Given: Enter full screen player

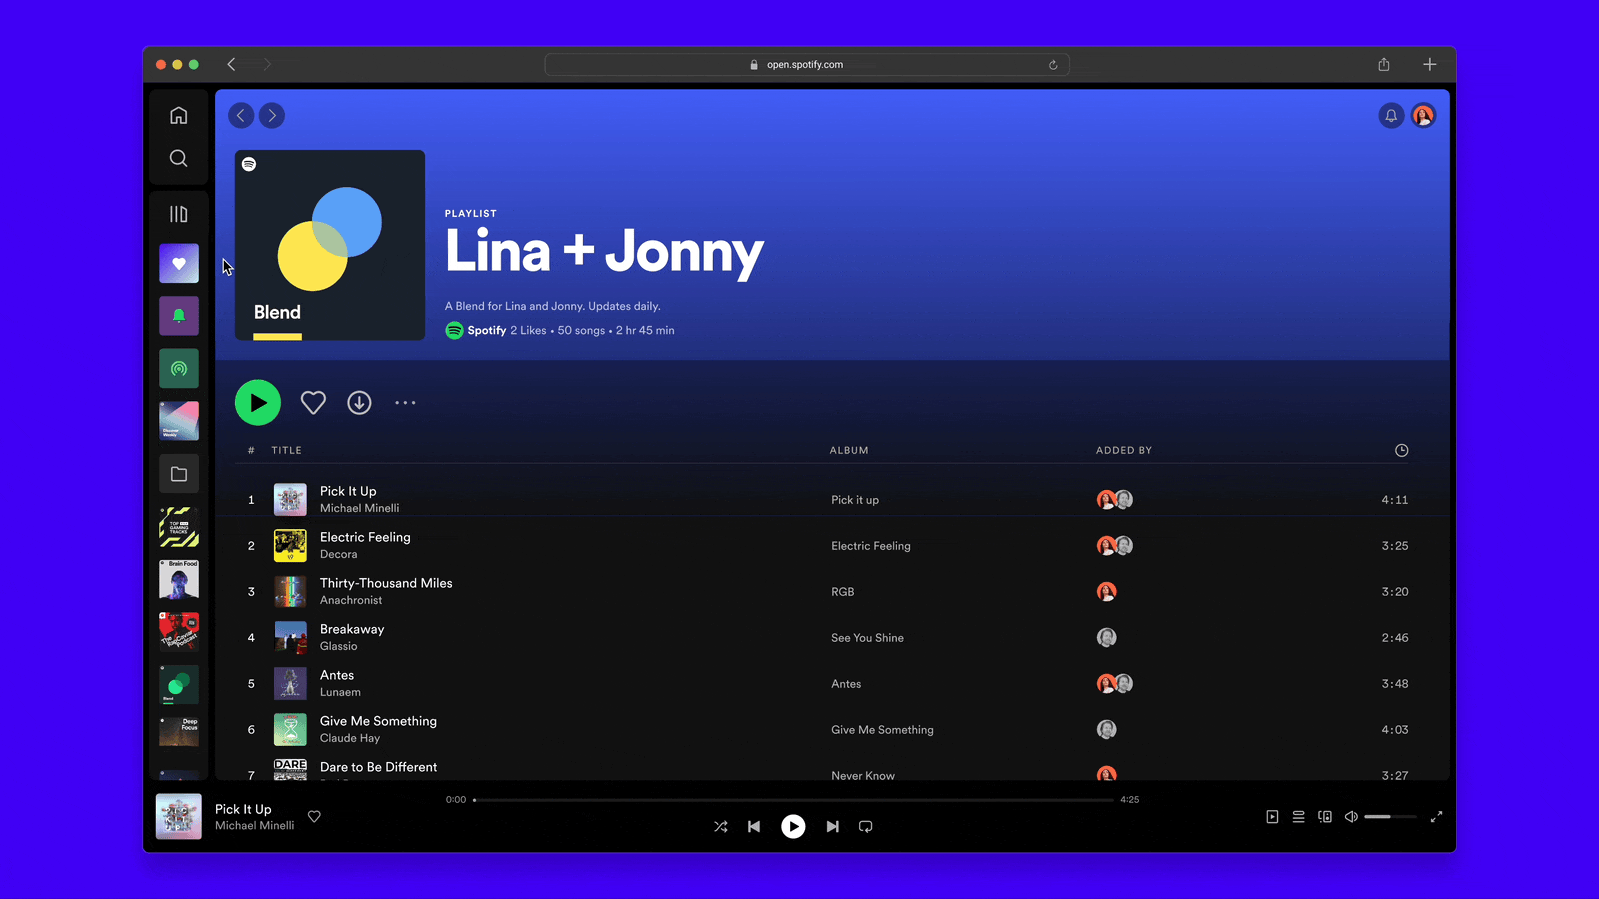Looking at the screenshot, I should [1436, 817].
